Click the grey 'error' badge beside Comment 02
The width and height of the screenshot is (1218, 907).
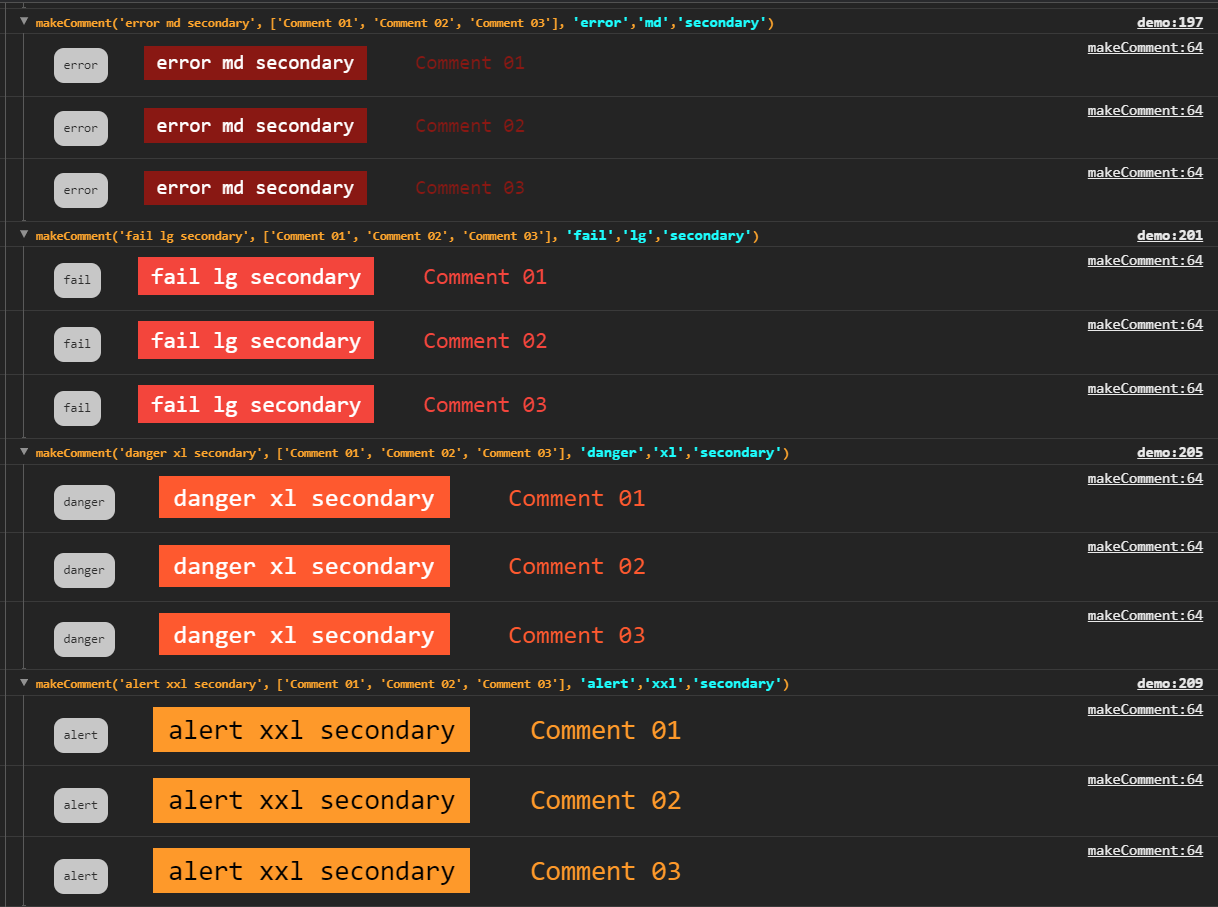click(x=81, y=128)
